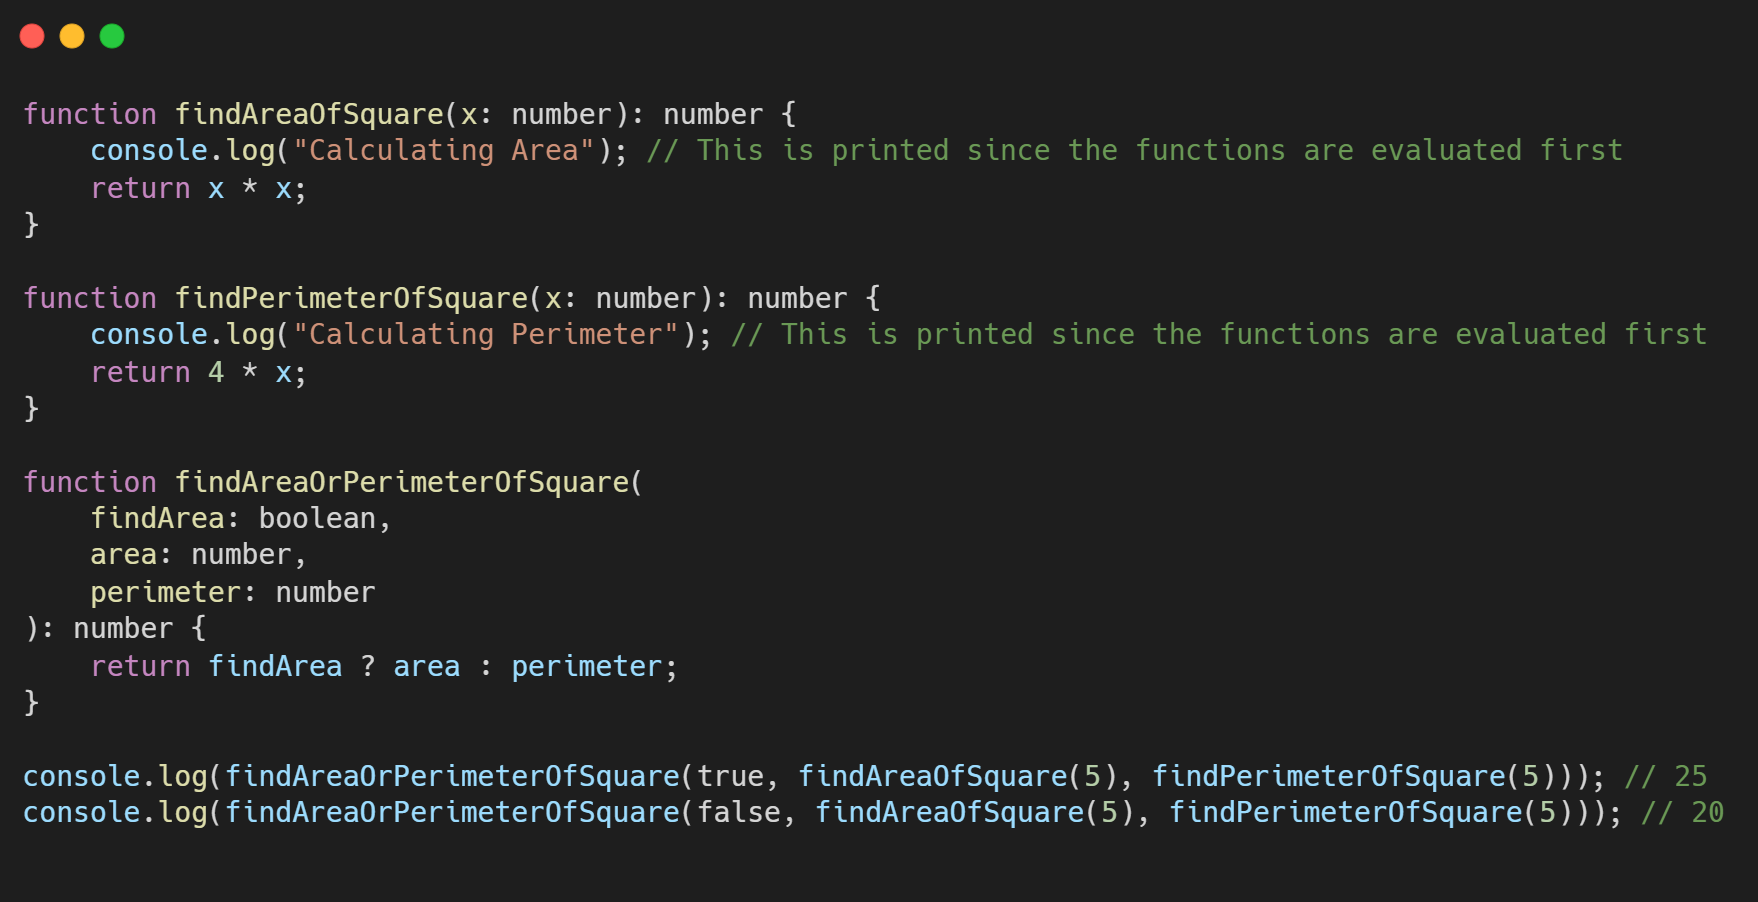
Task: Click the "Calculating Area" string literal
Action: (x=443, y=151)
